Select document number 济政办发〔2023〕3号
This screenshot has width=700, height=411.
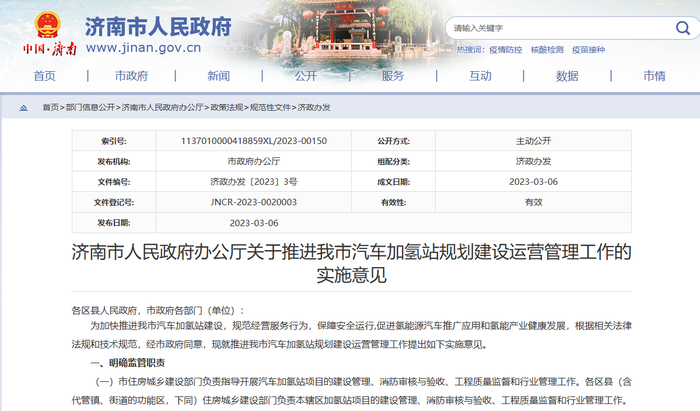coord(254,182)
